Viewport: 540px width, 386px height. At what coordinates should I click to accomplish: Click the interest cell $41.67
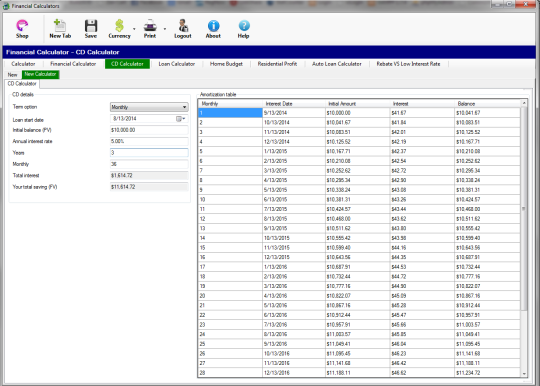[x=422, y=113]
